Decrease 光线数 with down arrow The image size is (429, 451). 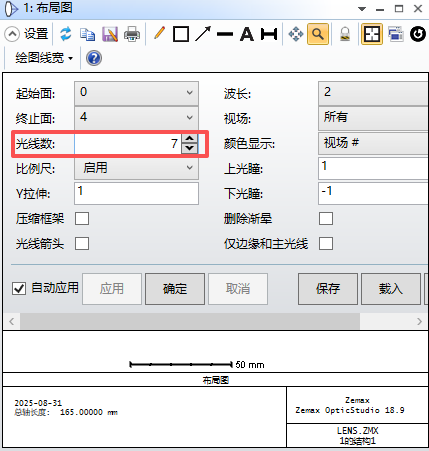190,148
